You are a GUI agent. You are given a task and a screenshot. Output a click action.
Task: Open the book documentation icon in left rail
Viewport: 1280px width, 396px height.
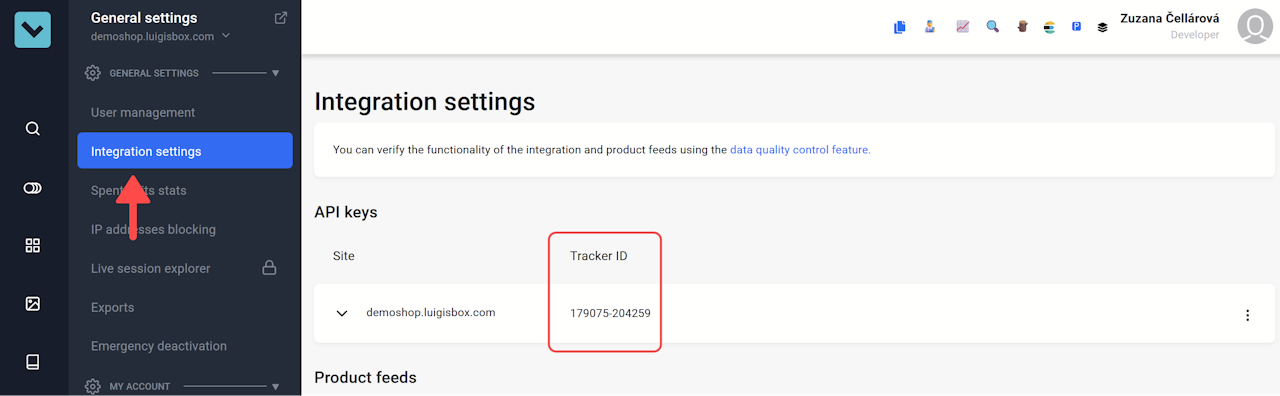pyautogui.click(x=33, y=362)
